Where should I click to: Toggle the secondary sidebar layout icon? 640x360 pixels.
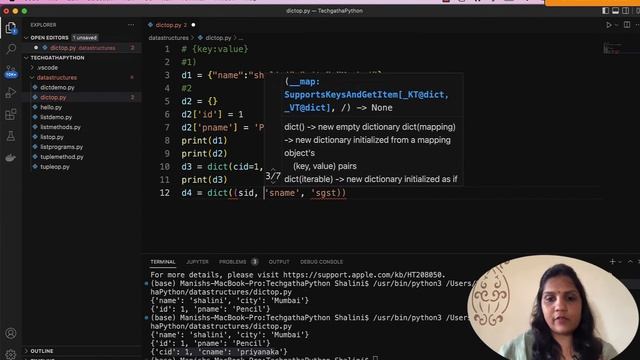(x=625, y=11)
